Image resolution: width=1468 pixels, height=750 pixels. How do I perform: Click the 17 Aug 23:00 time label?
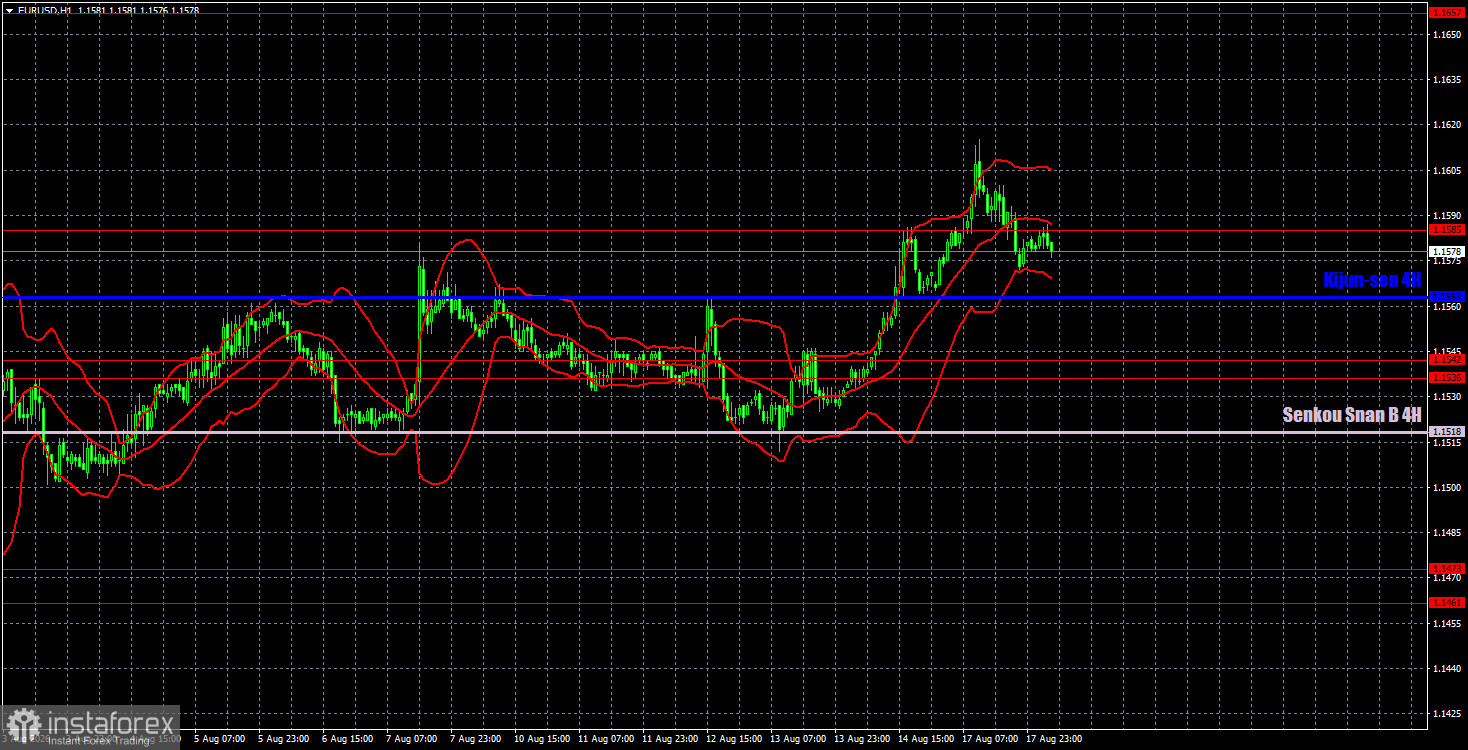click(x=1055, y=740)
